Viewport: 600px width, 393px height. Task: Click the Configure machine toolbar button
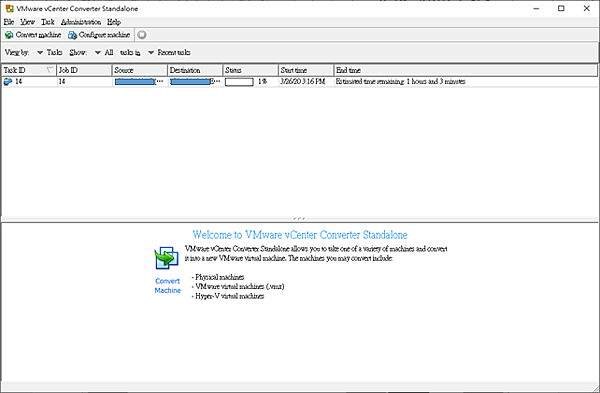pyautogui.click(x=99, y=35)
